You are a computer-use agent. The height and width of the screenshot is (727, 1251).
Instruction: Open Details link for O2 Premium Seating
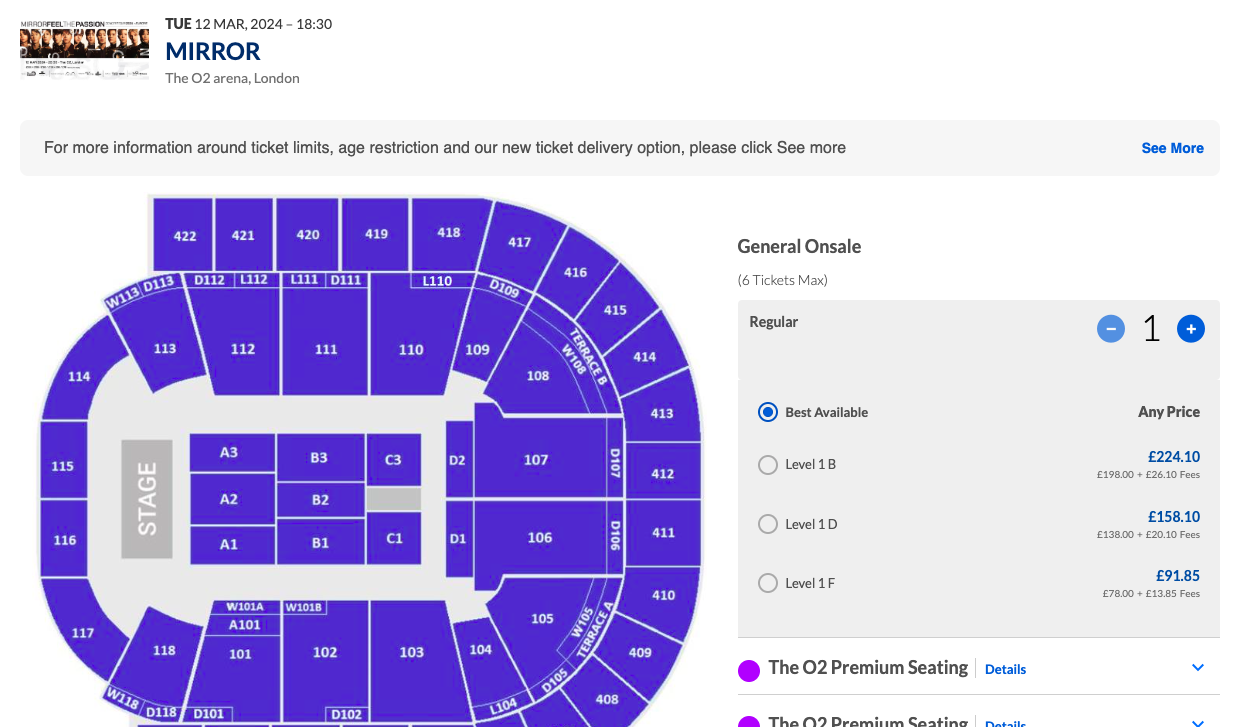(x=1005, y=669)
